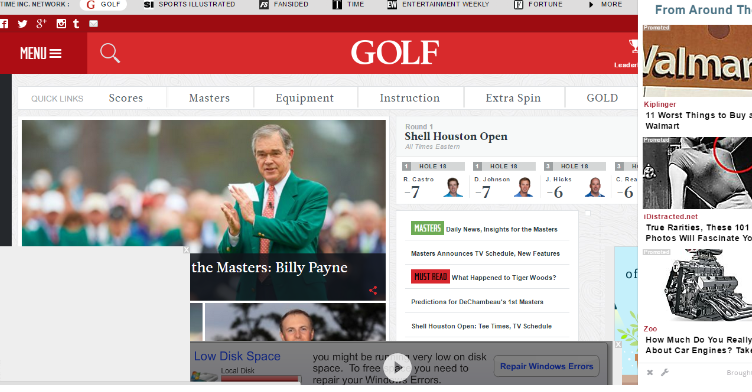Open the Twitter bird icon
This screenshot has height=392, width=752.
[22, 24]
